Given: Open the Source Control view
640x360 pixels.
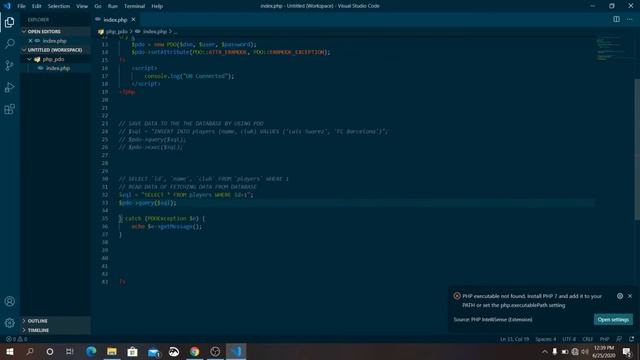Looking at the screenshot, I should click(x=9, y=65).
